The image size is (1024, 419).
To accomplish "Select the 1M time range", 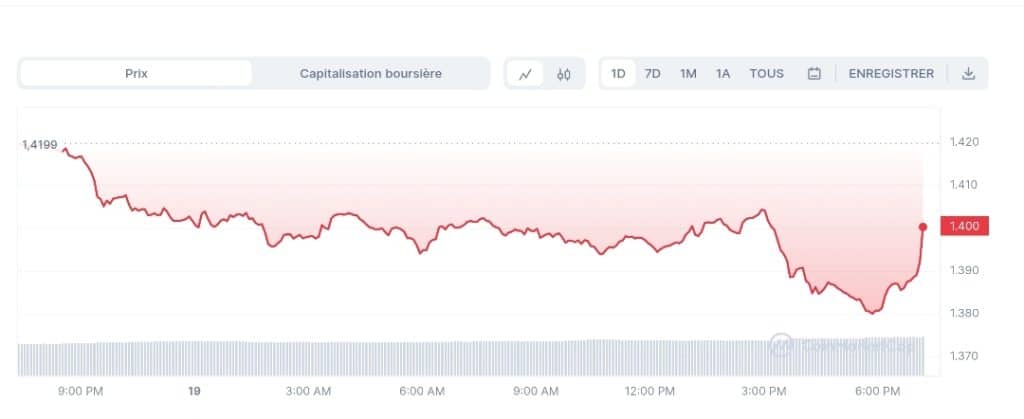I will (x=688, y=74).
